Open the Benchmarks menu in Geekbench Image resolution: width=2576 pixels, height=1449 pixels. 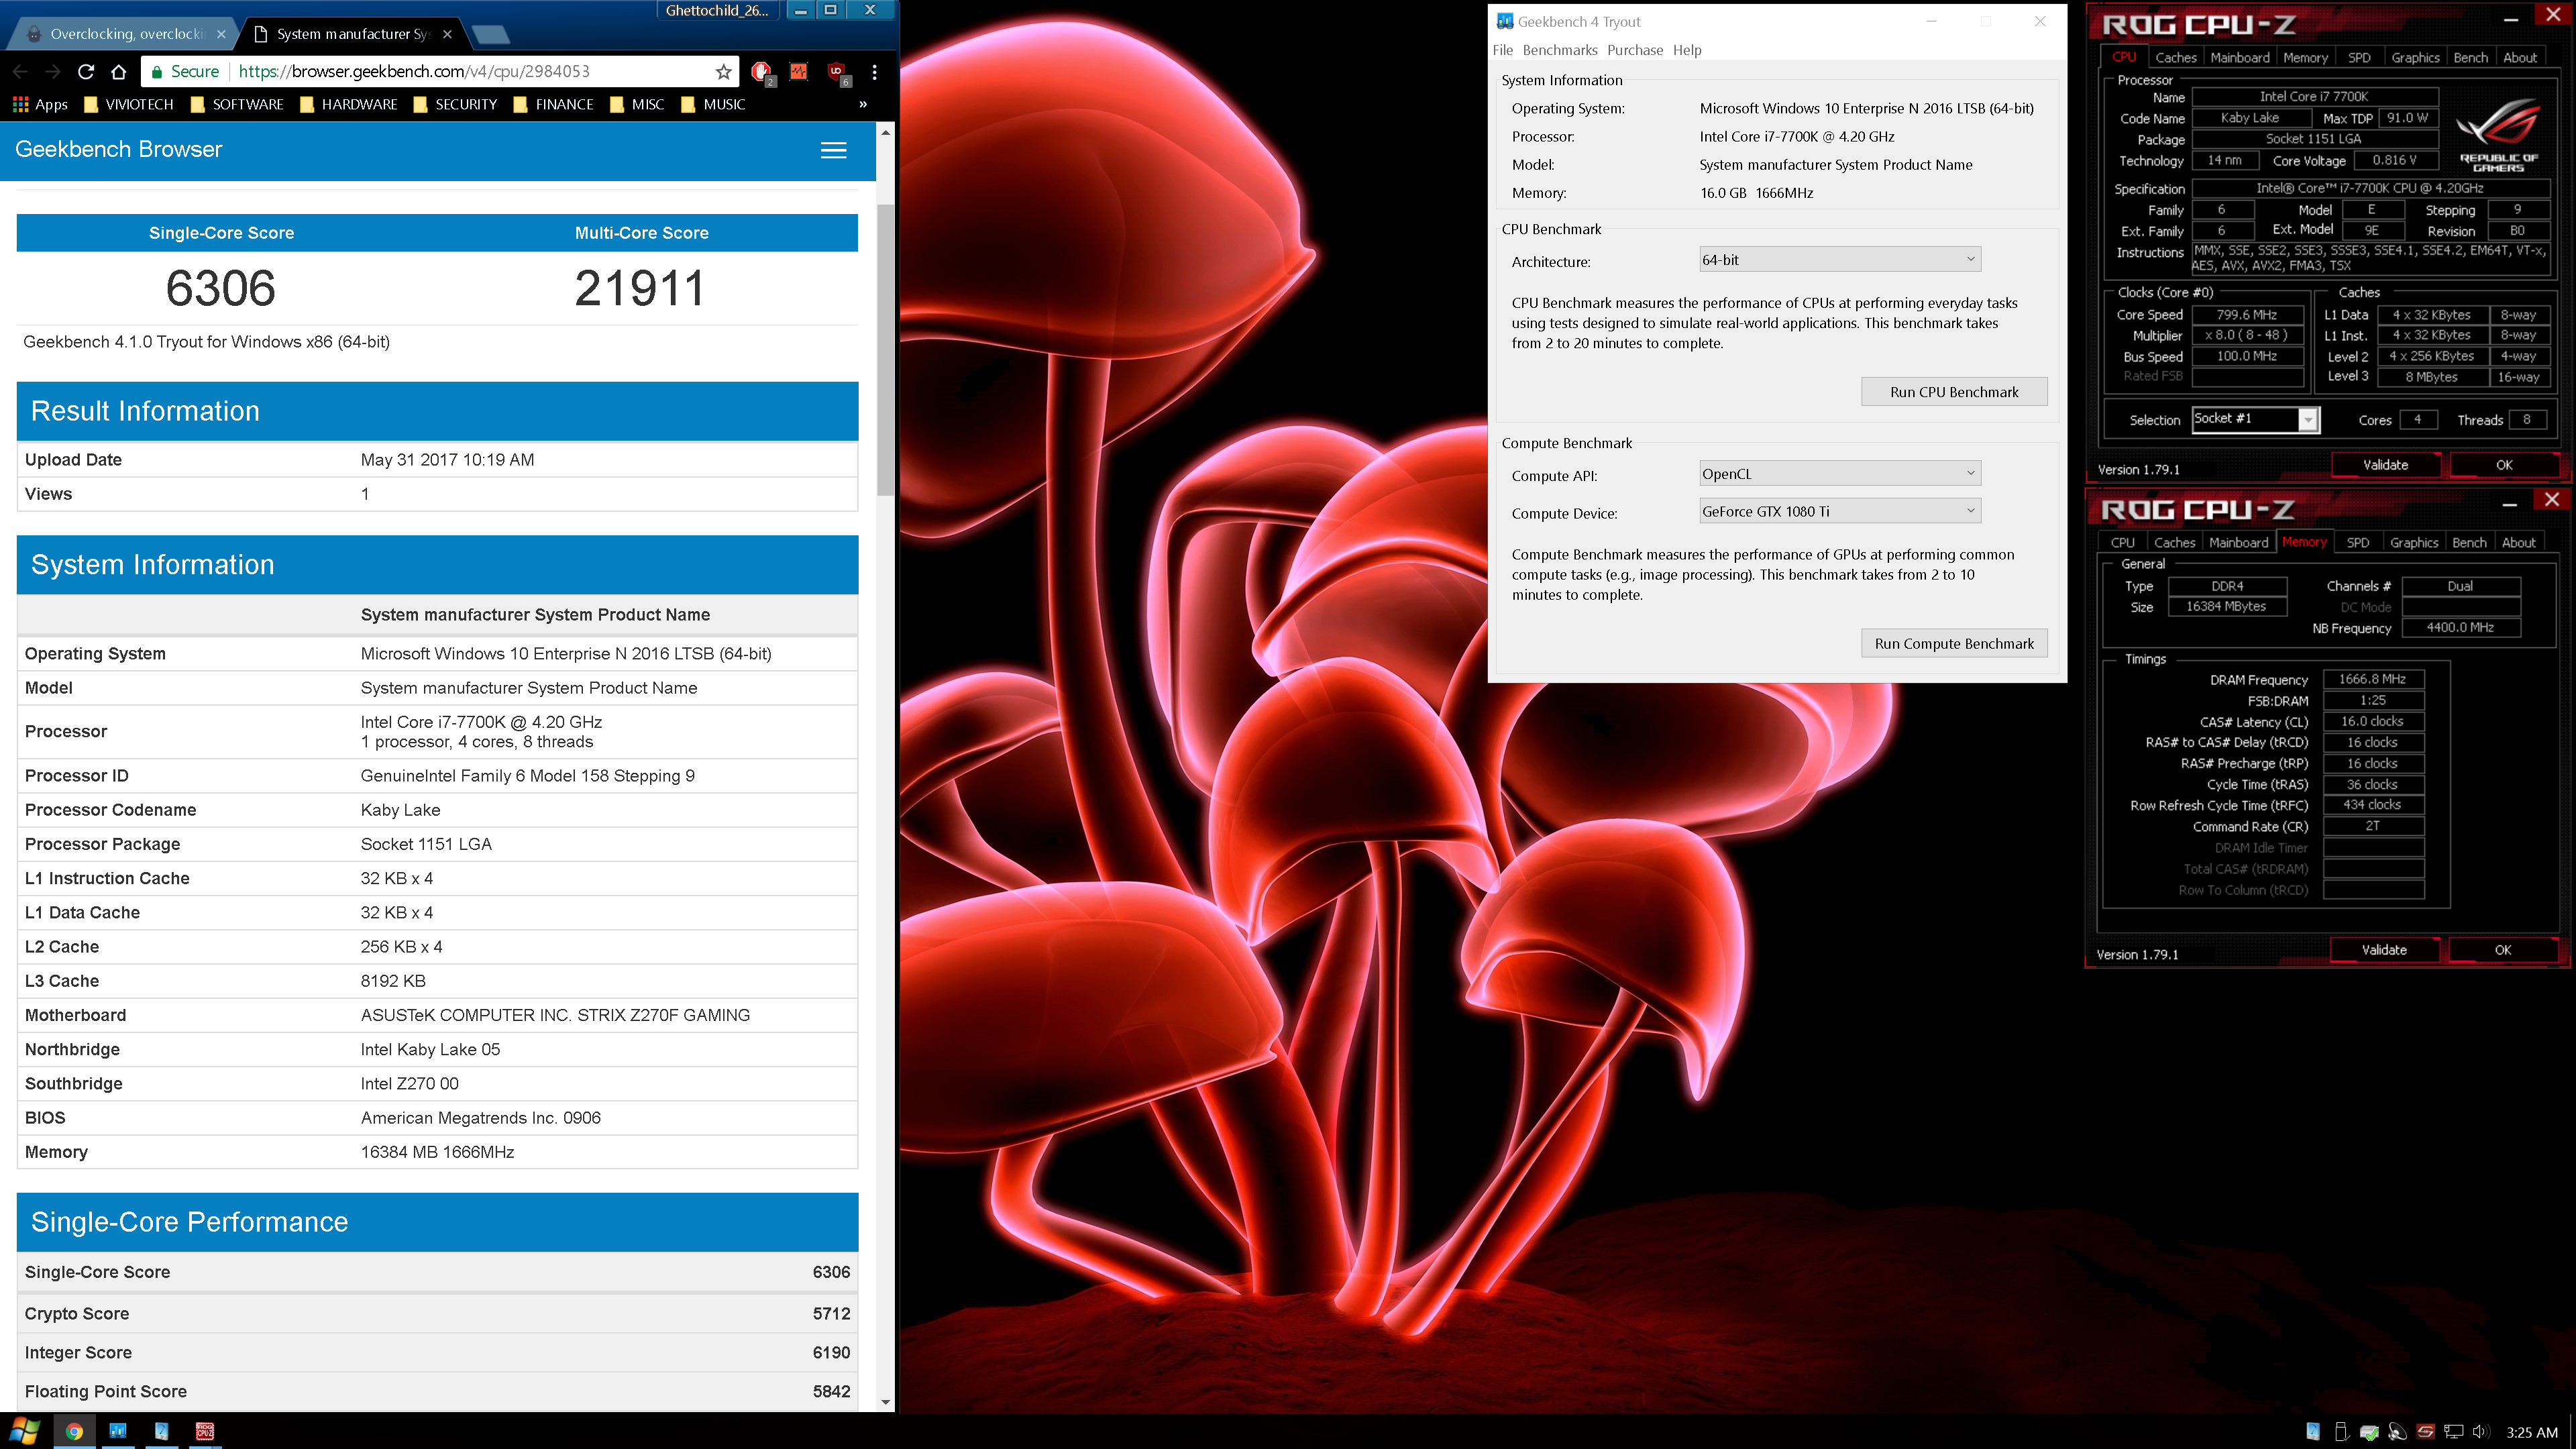(x=1559, y=50)
